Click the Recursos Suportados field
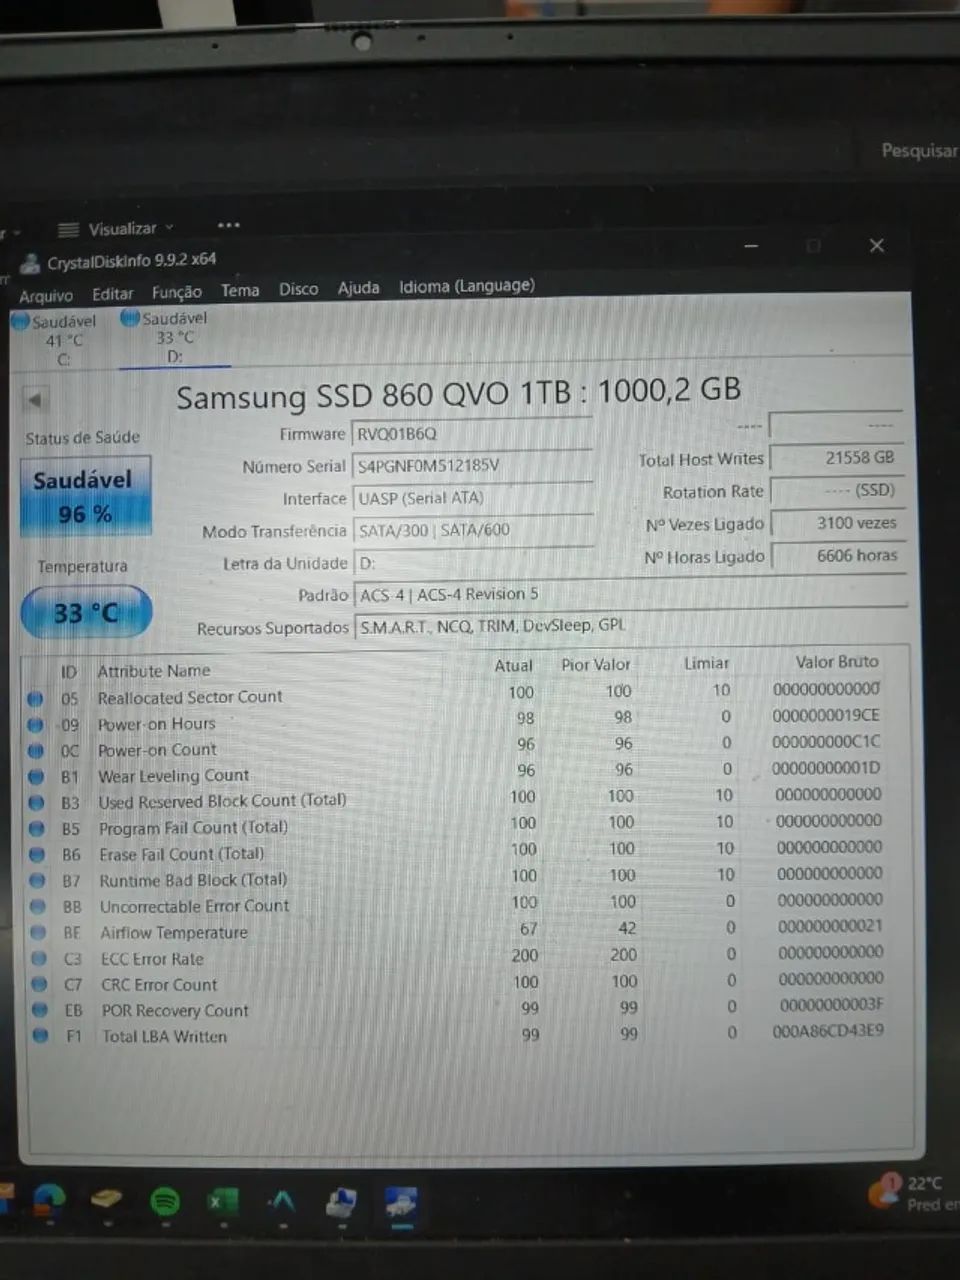Viewport: 960px width, 1280px height. click(x=630, y=626)
